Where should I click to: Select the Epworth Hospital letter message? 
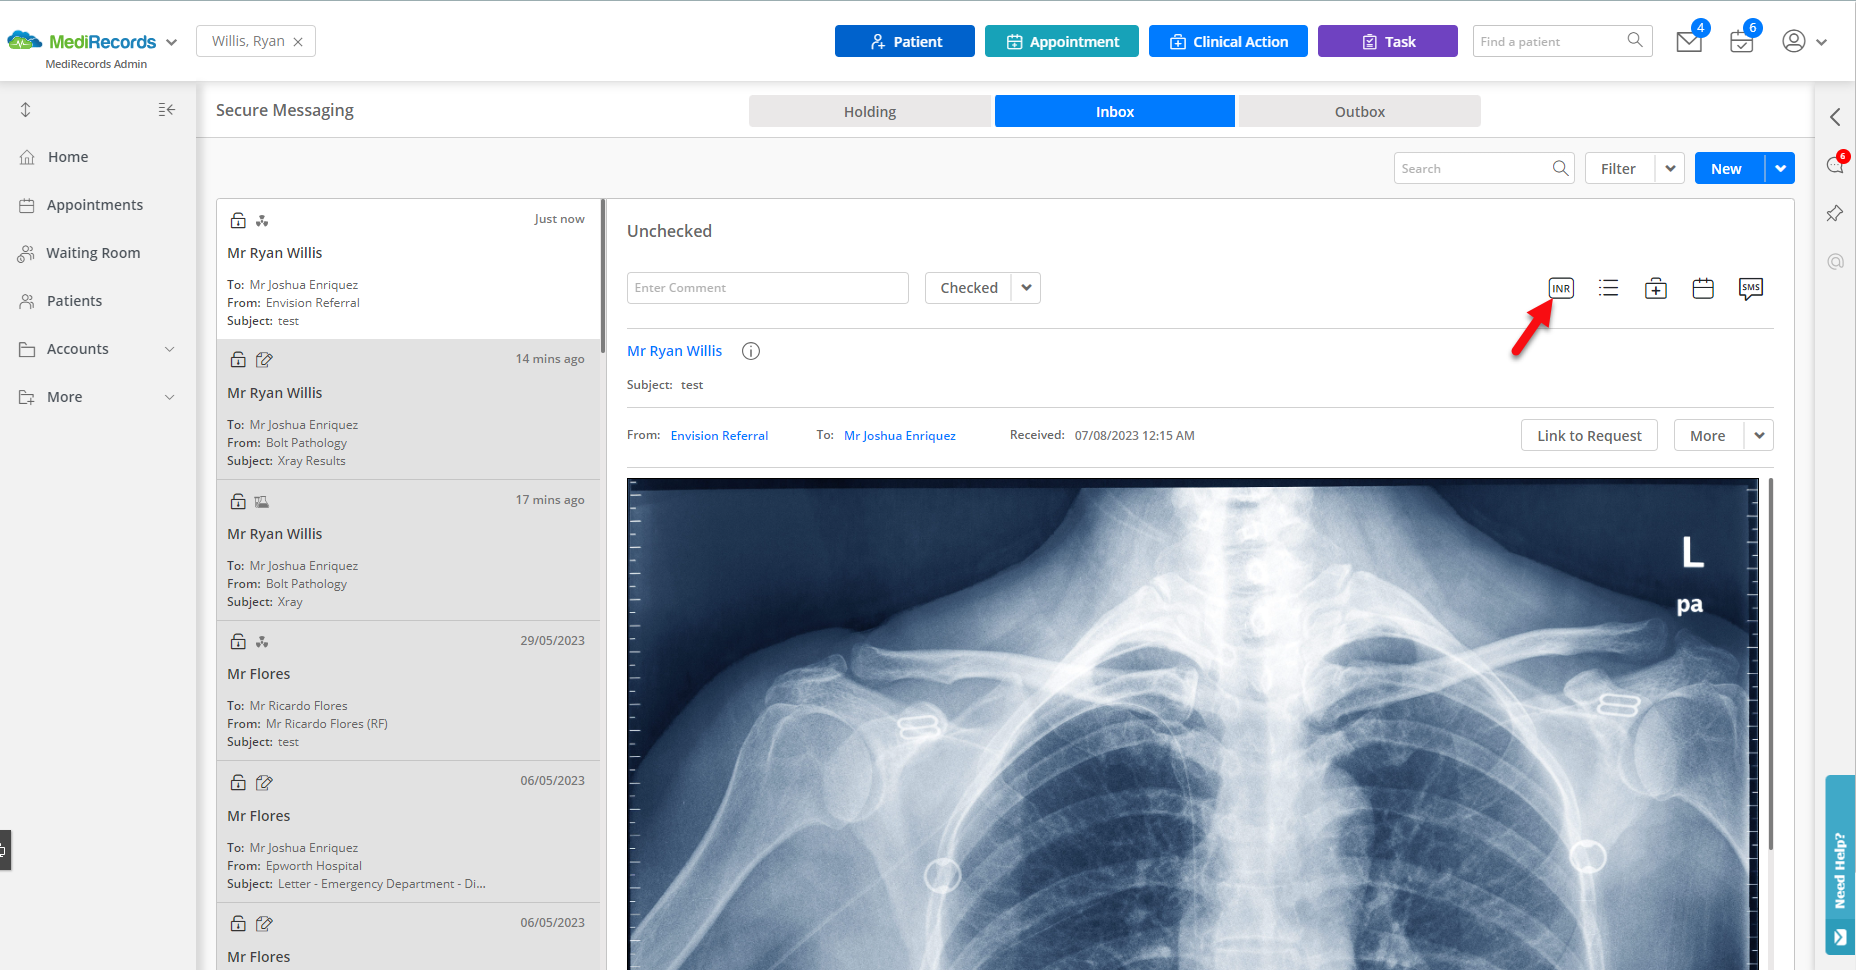pyautogui.click(x=408, y=832)
